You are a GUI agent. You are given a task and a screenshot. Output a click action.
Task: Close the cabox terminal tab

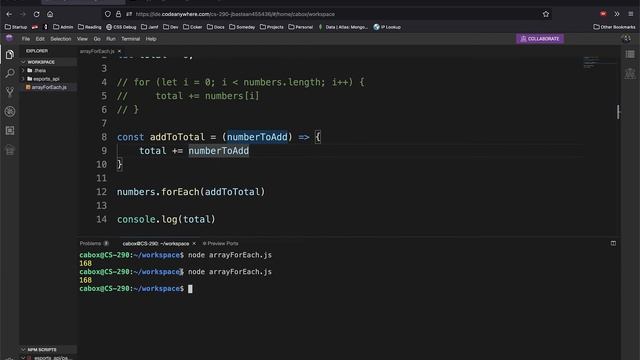(194, 243)
